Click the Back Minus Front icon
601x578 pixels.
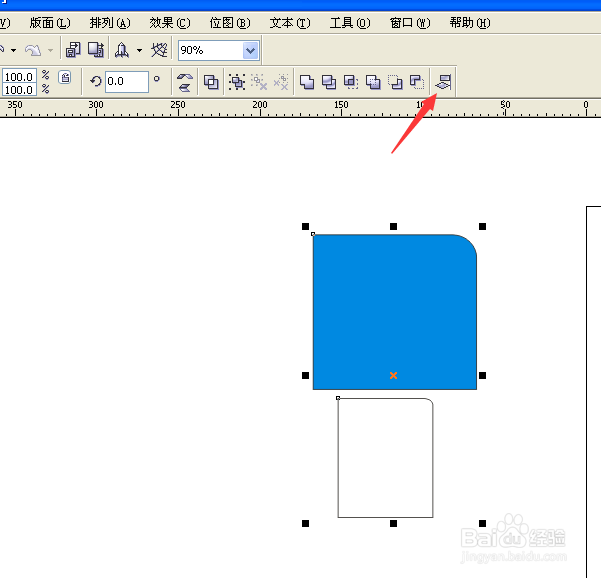[x=417, y=82]
